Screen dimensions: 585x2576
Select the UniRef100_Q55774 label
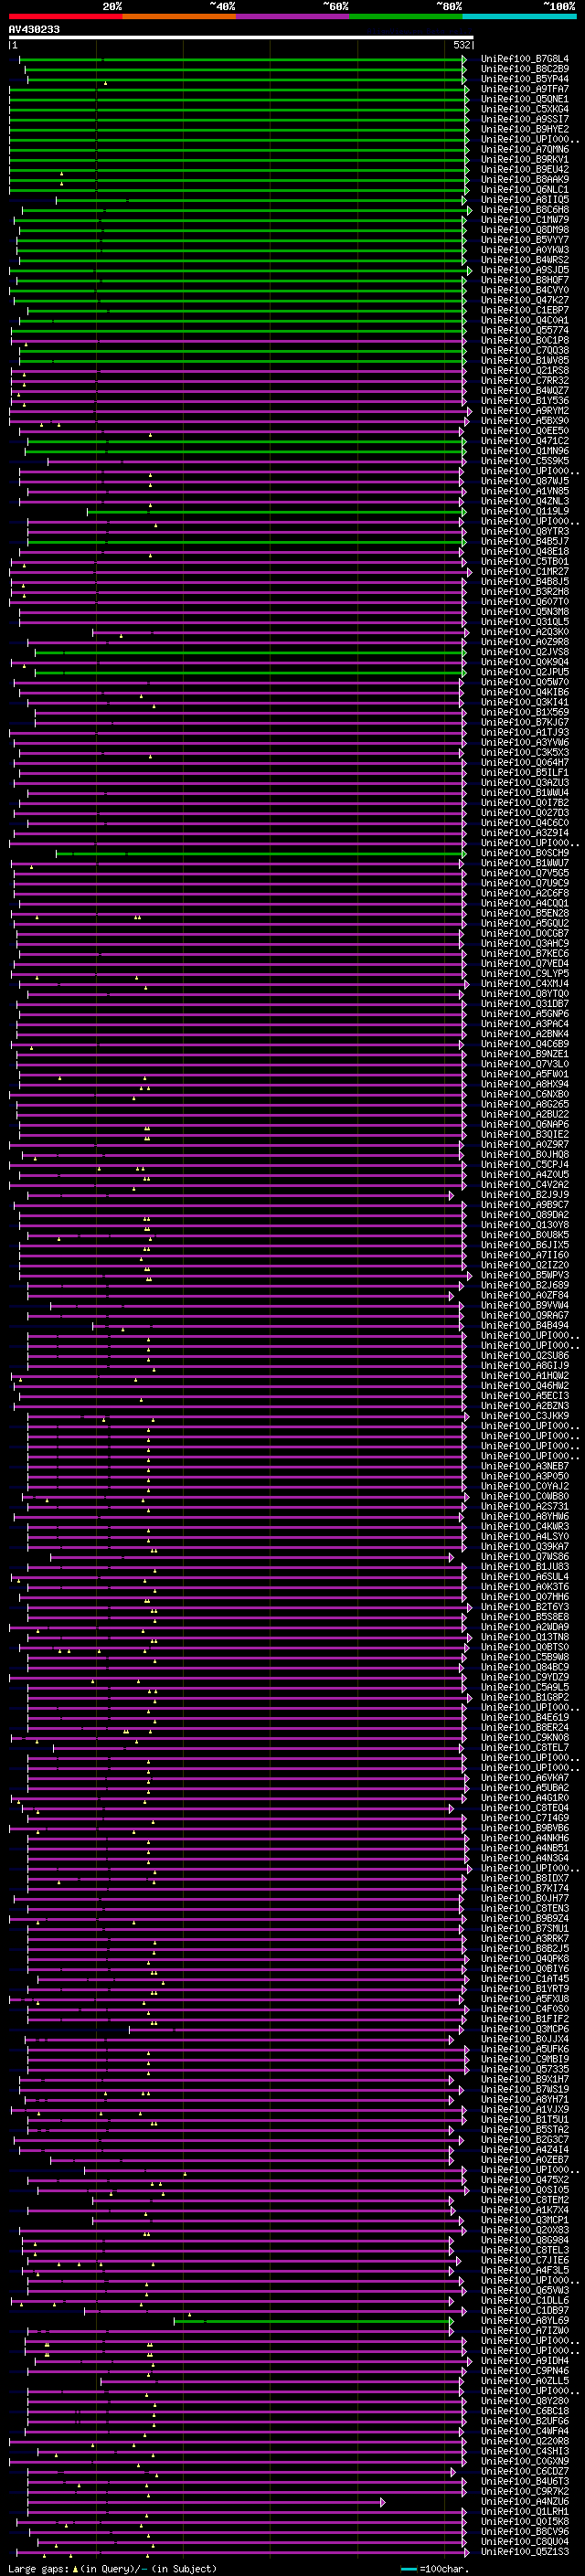tap(525, 330)
